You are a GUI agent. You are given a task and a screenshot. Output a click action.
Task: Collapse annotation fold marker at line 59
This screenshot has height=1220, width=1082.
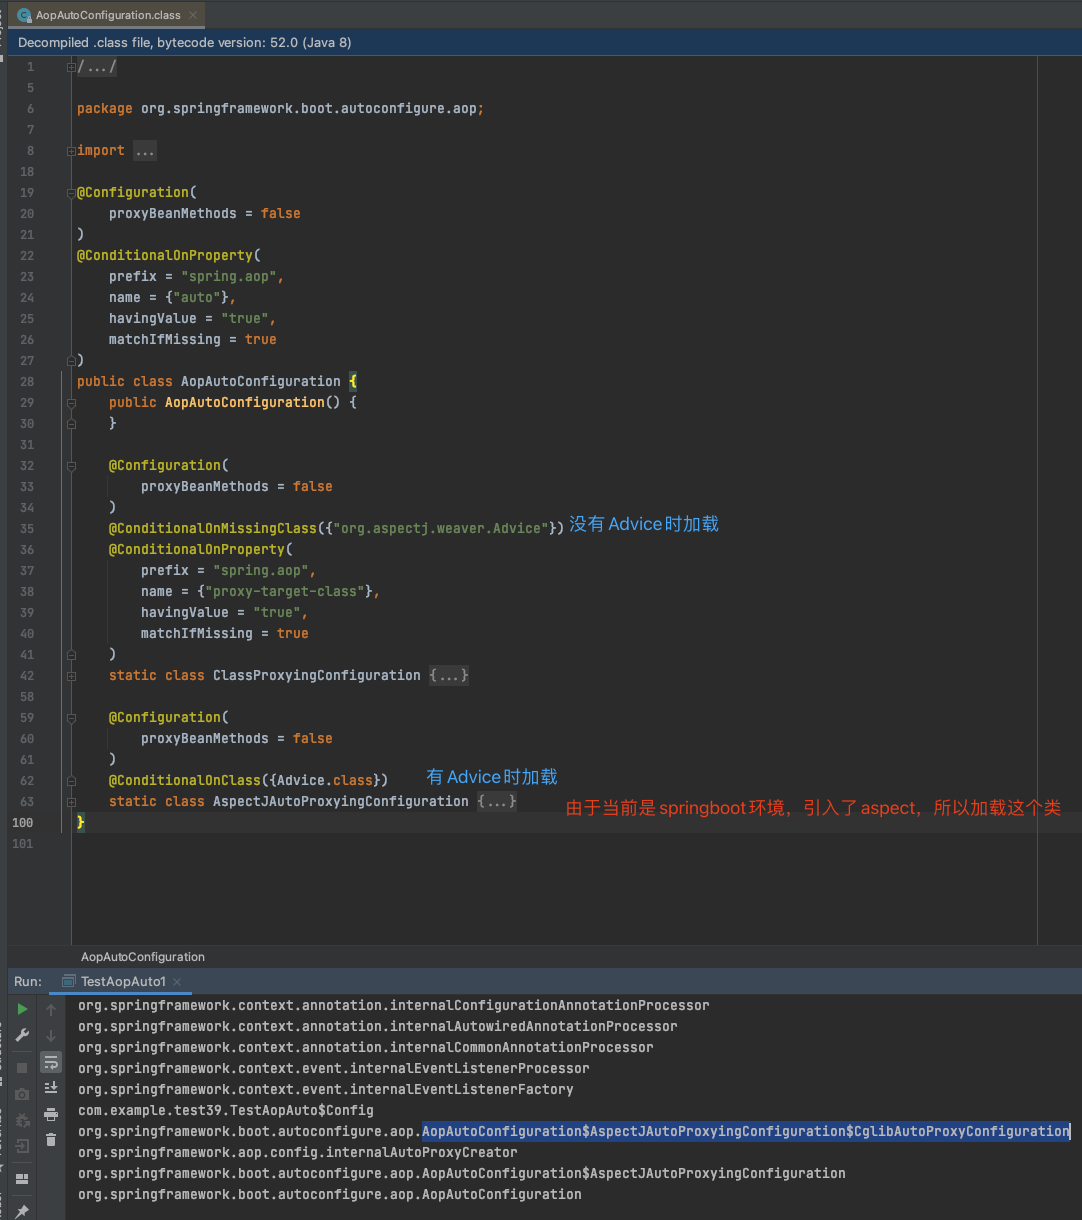point(71,718)
